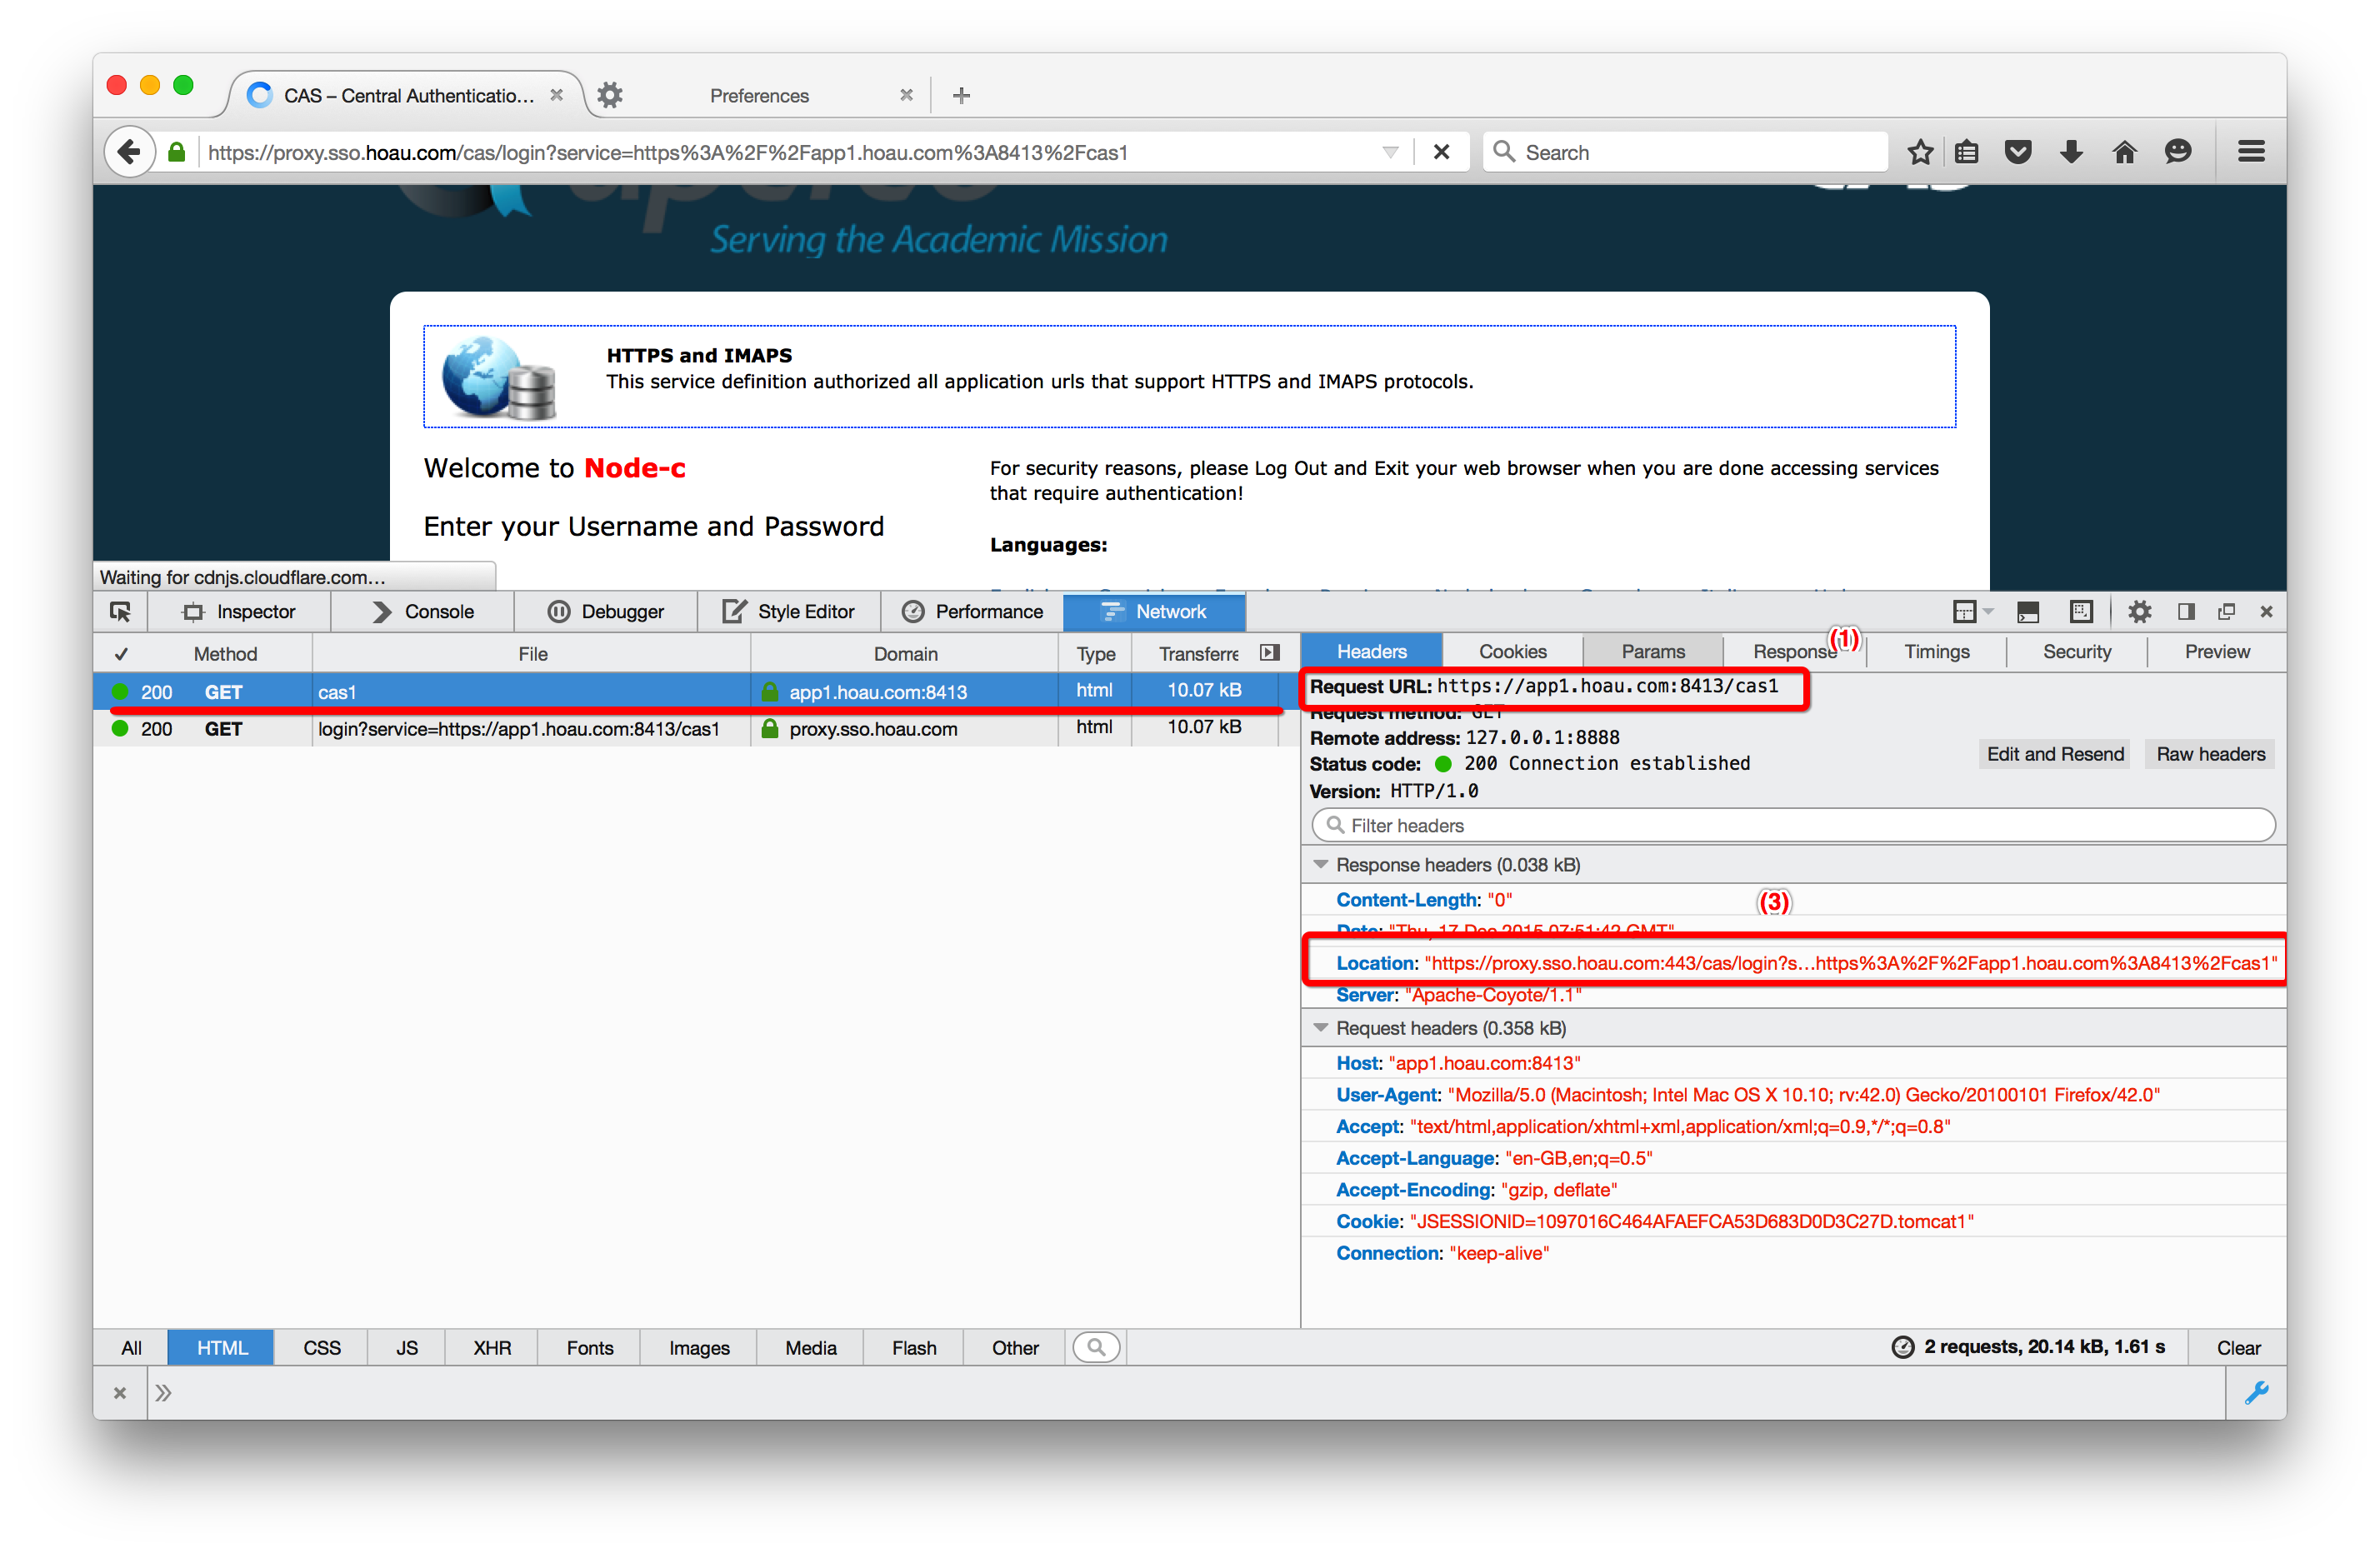Screen dimensions: 2380x1553
Task: Click the padlock site identity icon
Action: (x=176, y=152)
